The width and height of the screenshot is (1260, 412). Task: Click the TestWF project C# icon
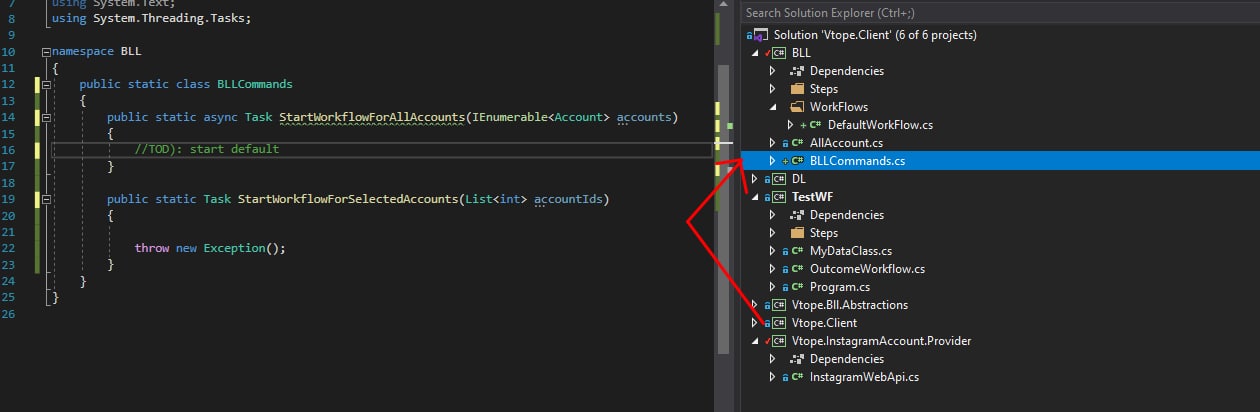coord(779,197)
